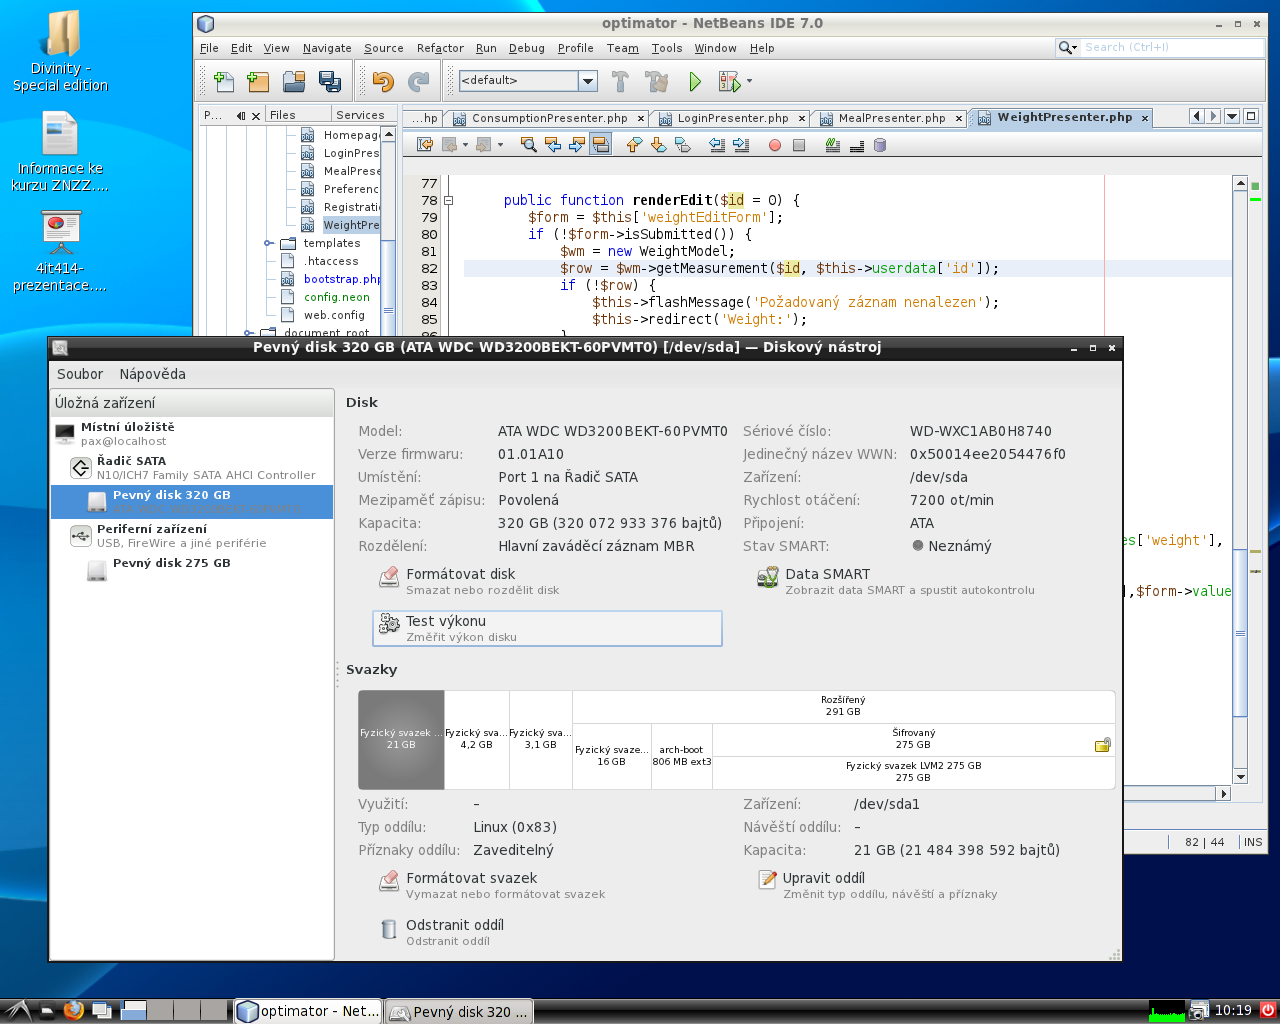
Task: Click the Formátovat svazek icon
Action: [389, 883]
